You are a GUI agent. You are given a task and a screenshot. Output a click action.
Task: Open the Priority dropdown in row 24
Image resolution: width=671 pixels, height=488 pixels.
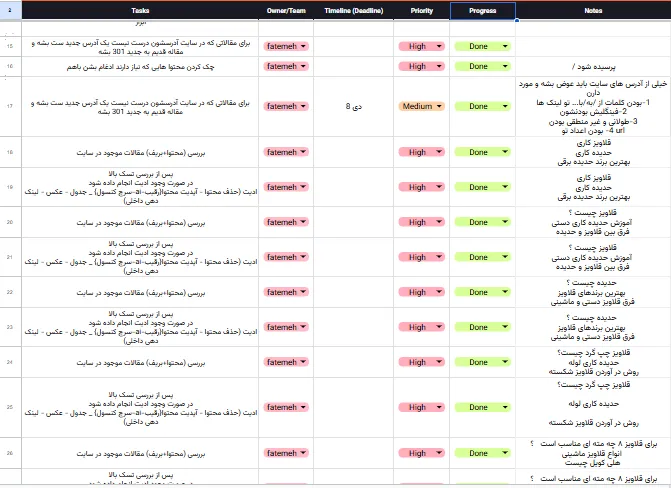[422, 362]
